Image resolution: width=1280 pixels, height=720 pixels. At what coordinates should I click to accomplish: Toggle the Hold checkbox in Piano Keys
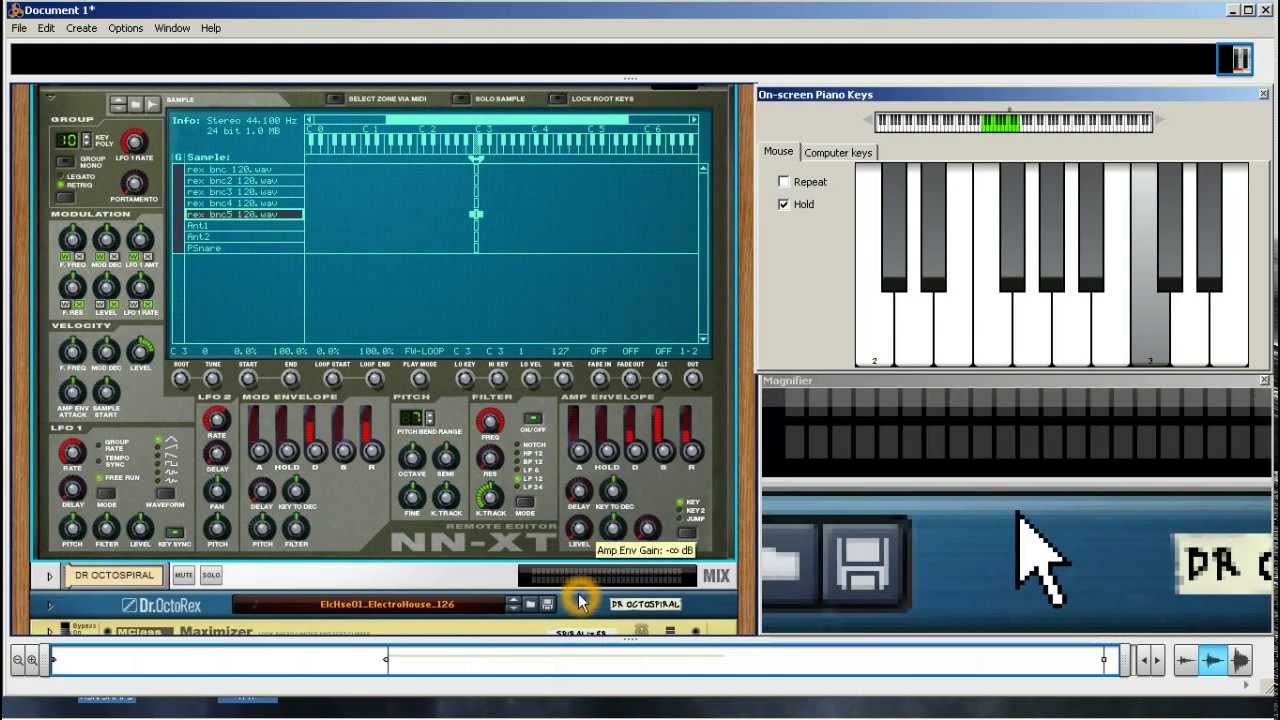tap(783, 204)
